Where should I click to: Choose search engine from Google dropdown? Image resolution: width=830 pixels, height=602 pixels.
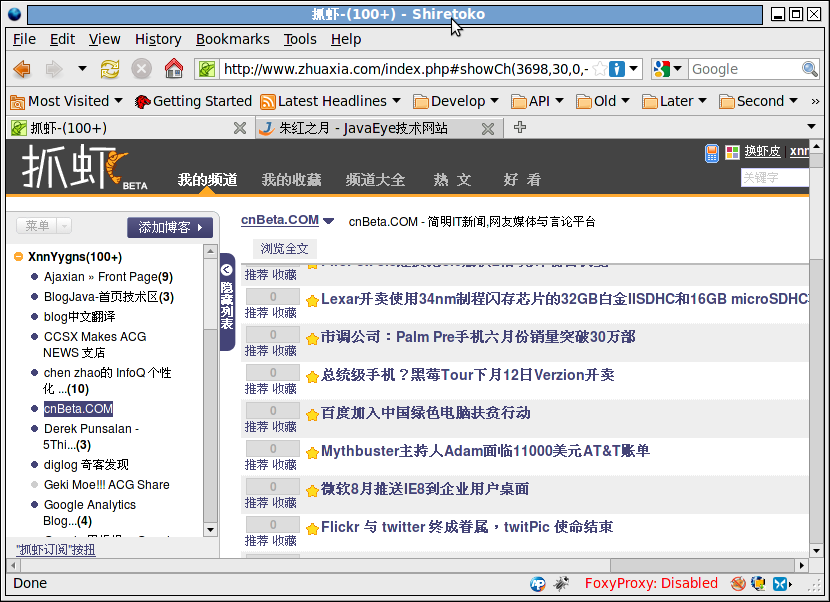coord(669,69)
